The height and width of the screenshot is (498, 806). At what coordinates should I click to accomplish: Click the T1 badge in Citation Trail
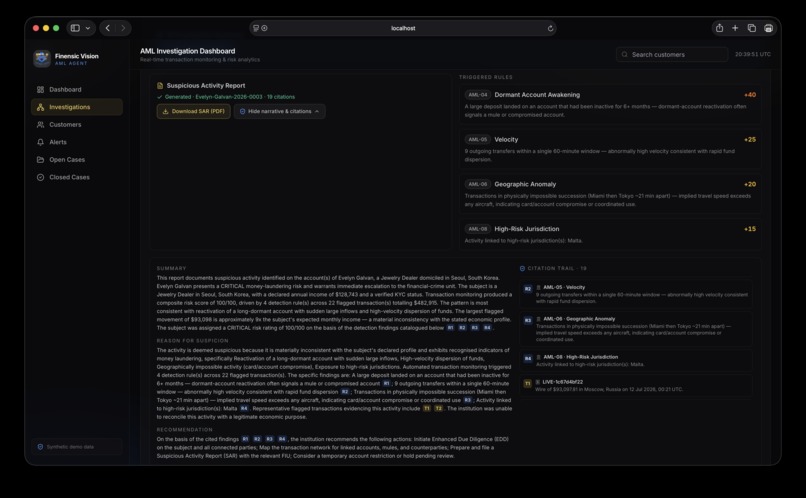coord(528,383)
